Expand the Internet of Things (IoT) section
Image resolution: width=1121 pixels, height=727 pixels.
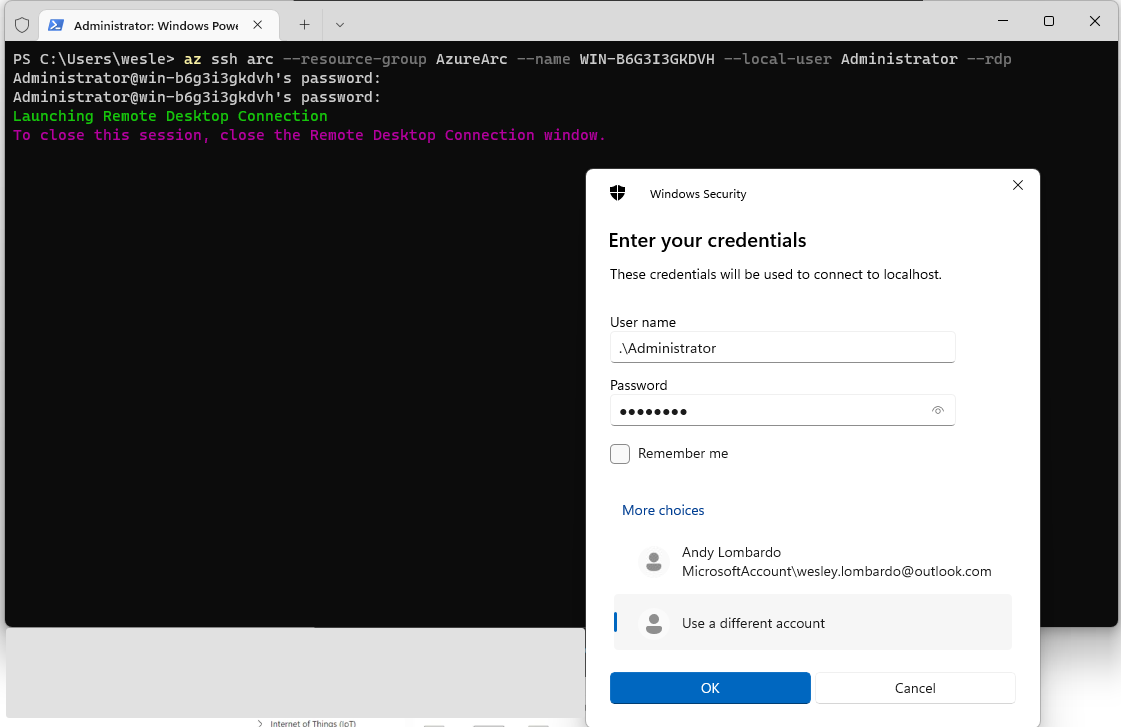(259, 722)
